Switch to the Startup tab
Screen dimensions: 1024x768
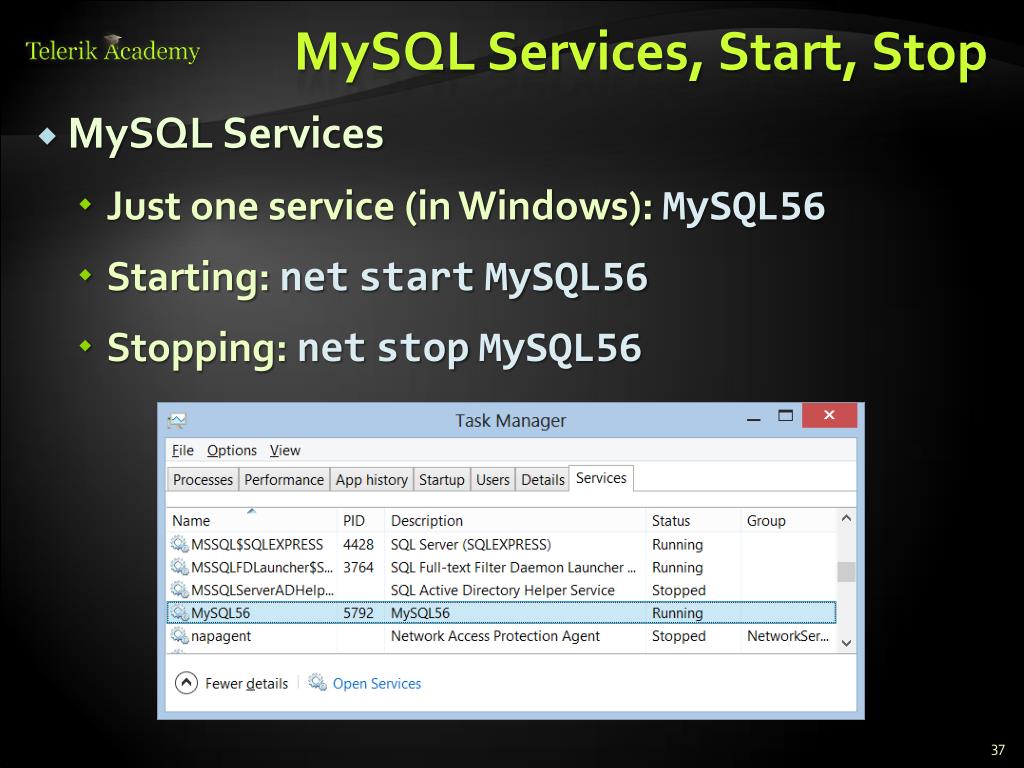[441, 479]
